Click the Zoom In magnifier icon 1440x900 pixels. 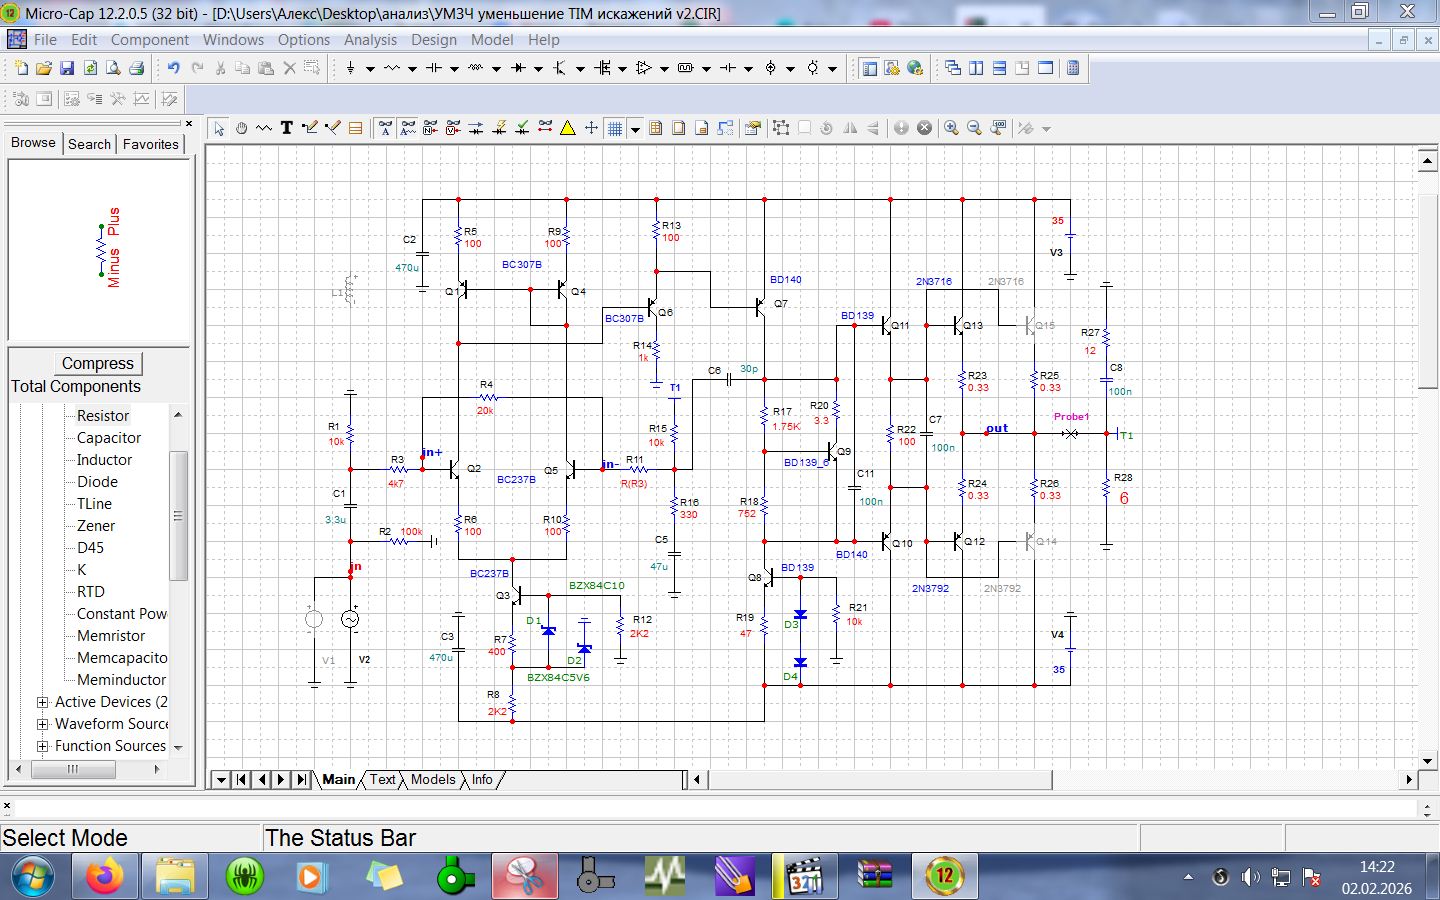[951, 128]
